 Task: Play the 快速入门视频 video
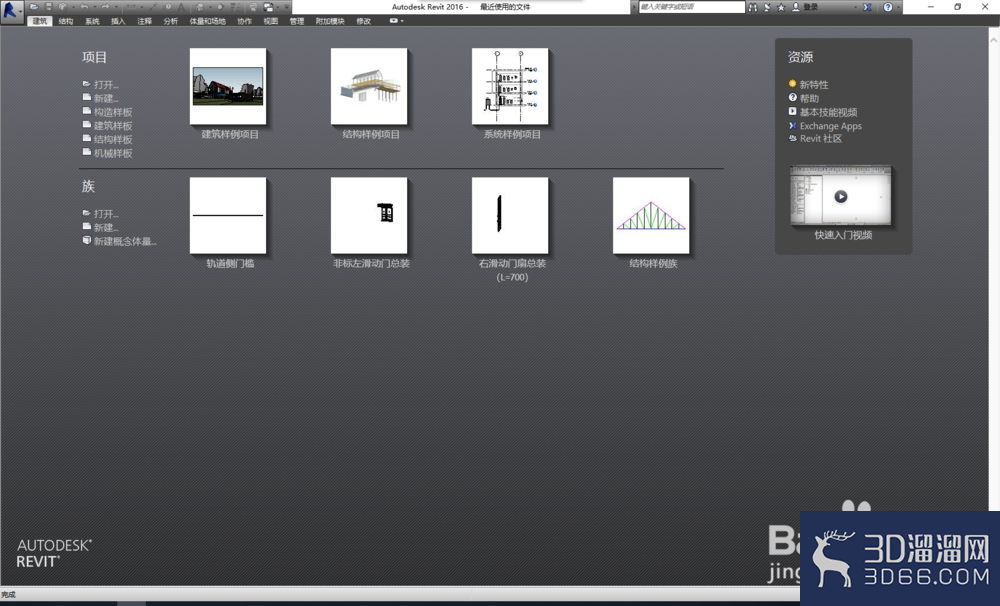pos(841,196)
